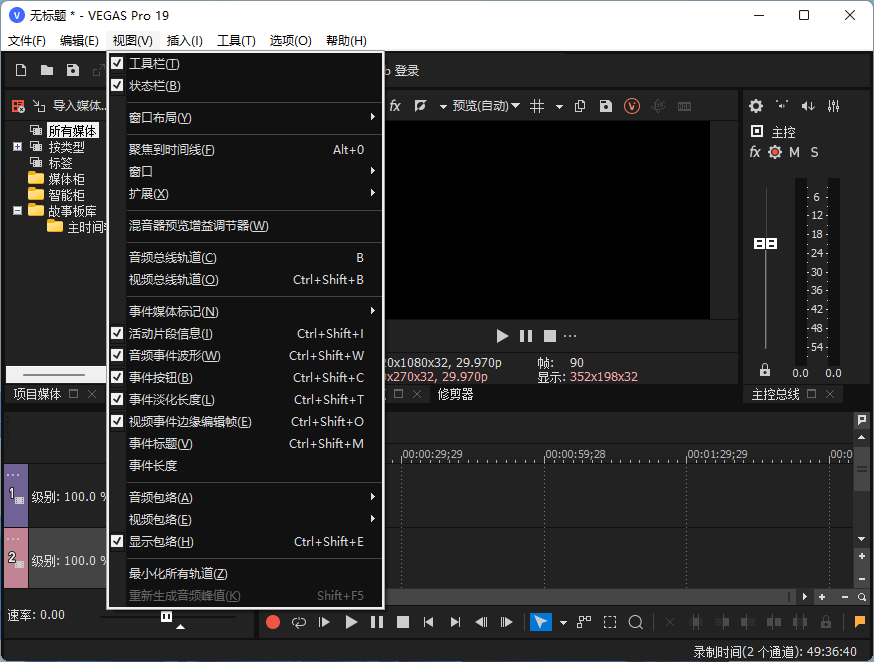Select the zoom magnifier edit tool
The image size is (874, 662).
[635, 622]
